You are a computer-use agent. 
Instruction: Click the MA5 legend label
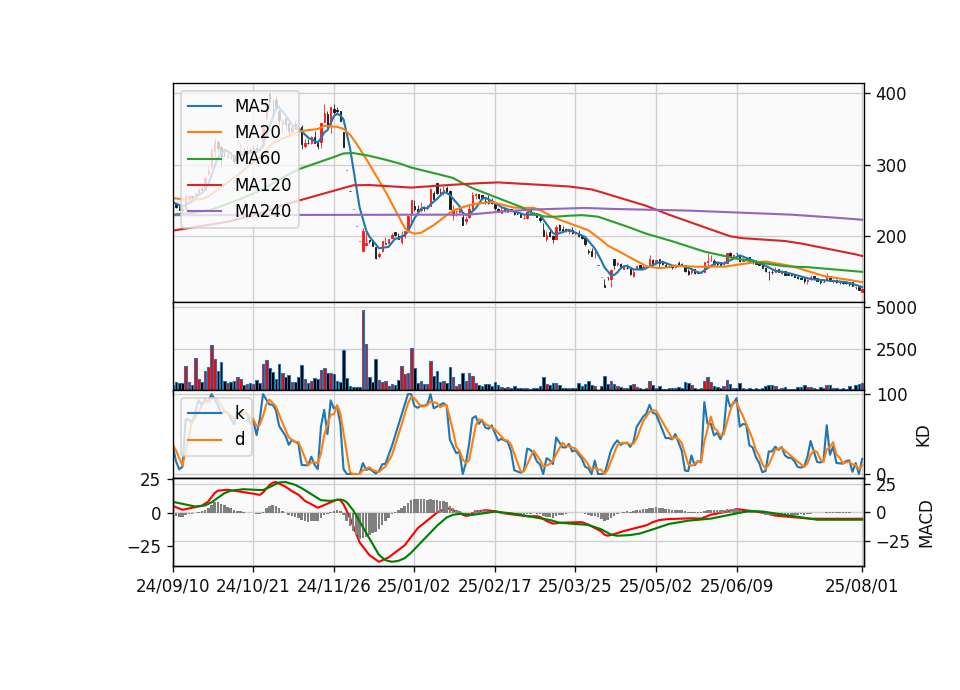tap(252, 106)
